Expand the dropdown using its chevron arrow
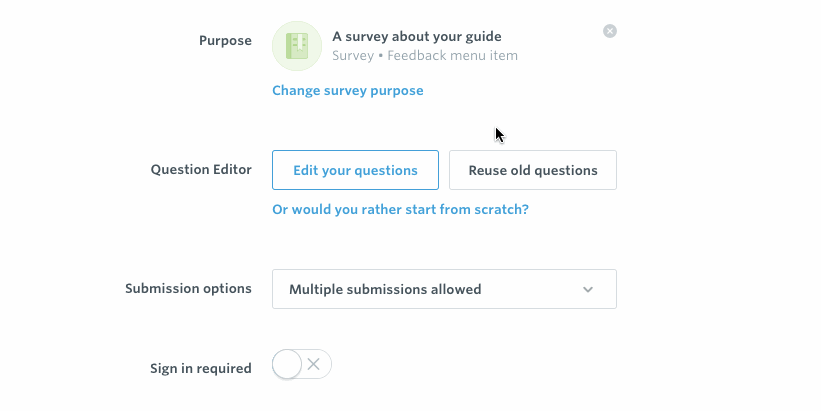Image resolution: width=821 pixels, height=411 pixels. click(x=588, y=290)
